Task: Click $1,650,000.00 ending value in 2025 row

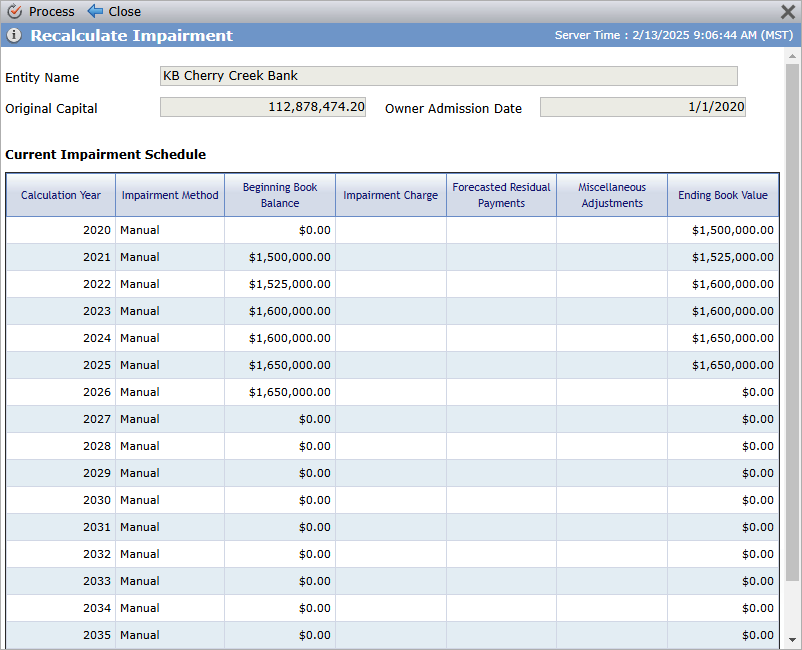Action: coord(732,365)
